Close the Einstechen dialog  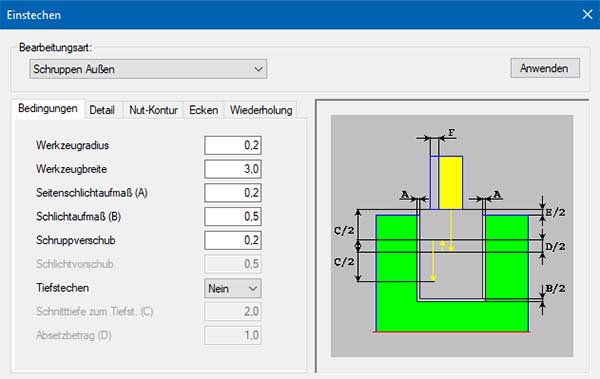coord(587,15)
